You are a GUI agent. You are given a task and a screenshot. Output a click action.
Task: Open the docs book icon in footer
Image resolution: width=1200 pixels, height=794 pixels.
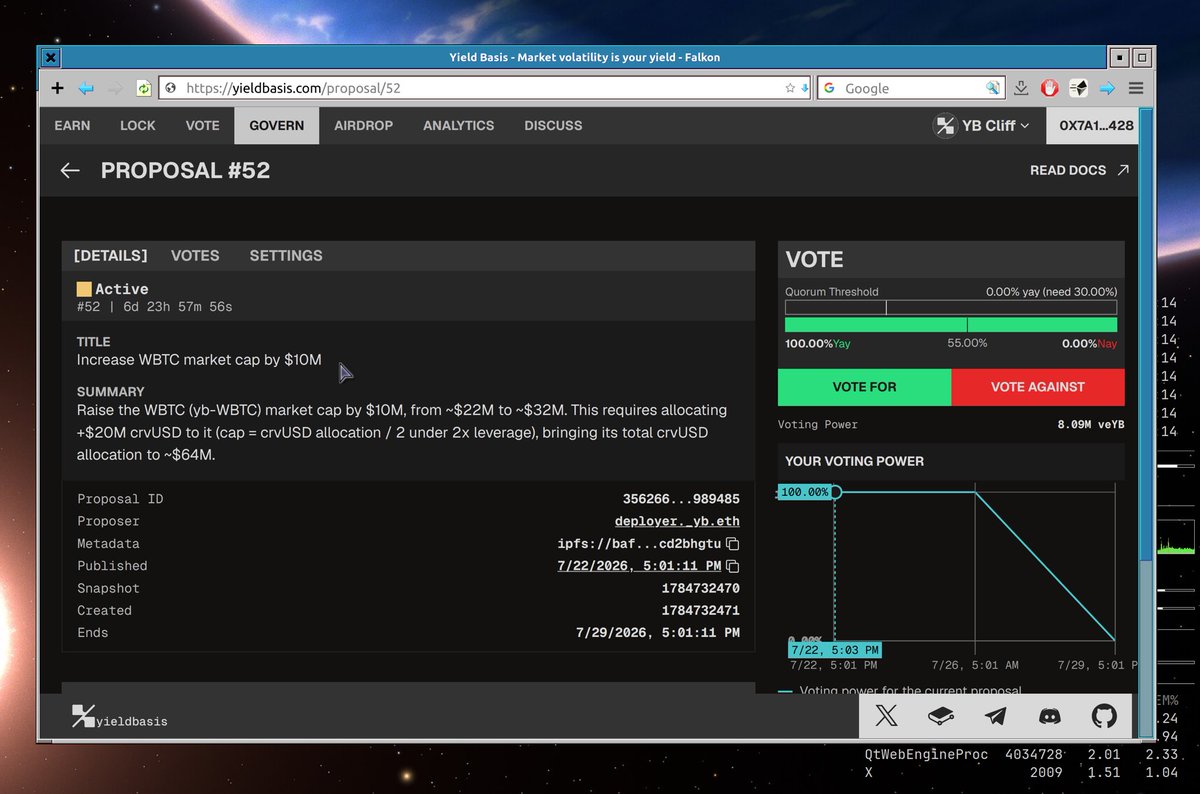tap(941, 716)
